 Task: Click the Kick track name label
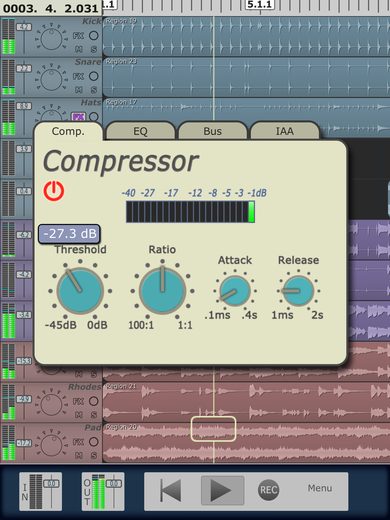(91, 21)
